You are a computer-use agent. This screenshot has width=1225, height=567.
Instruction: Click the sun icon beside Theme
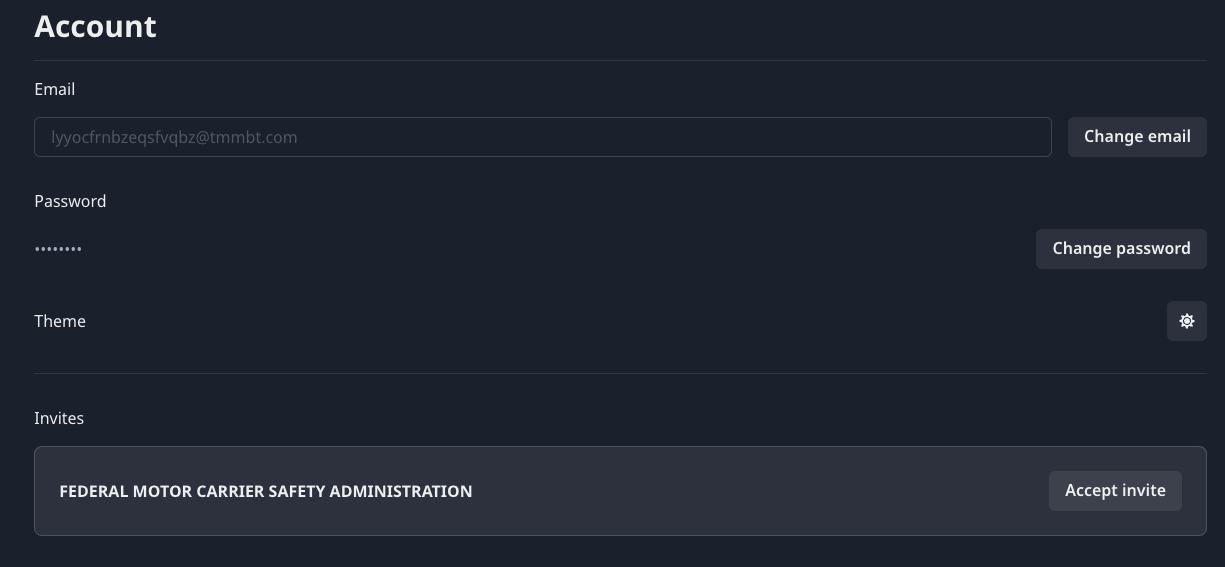1186,321
